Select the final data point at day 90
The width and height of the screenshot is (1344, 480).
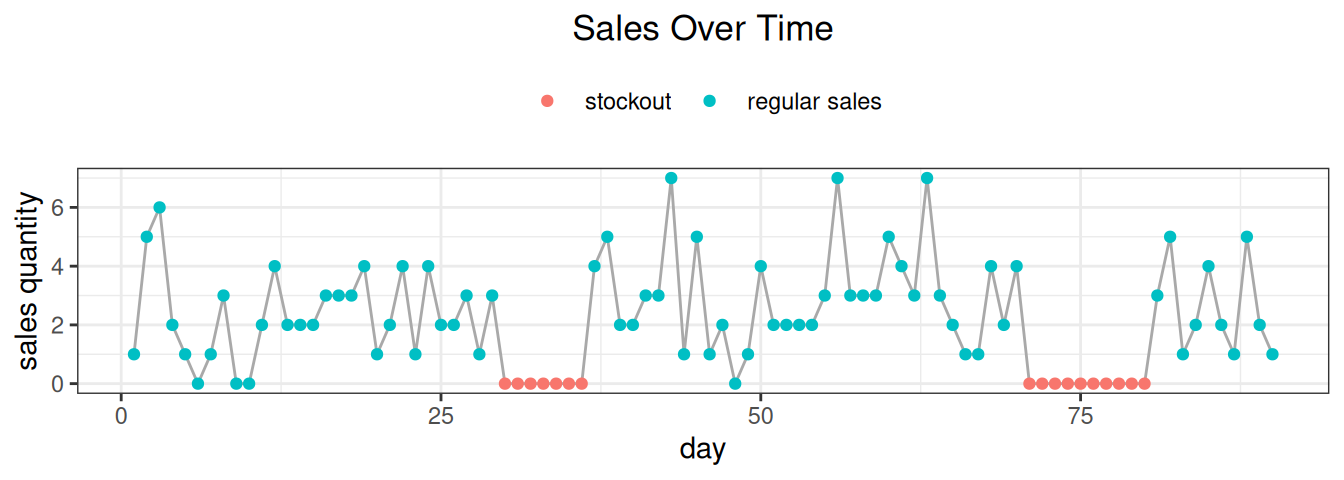[1272, 354]
